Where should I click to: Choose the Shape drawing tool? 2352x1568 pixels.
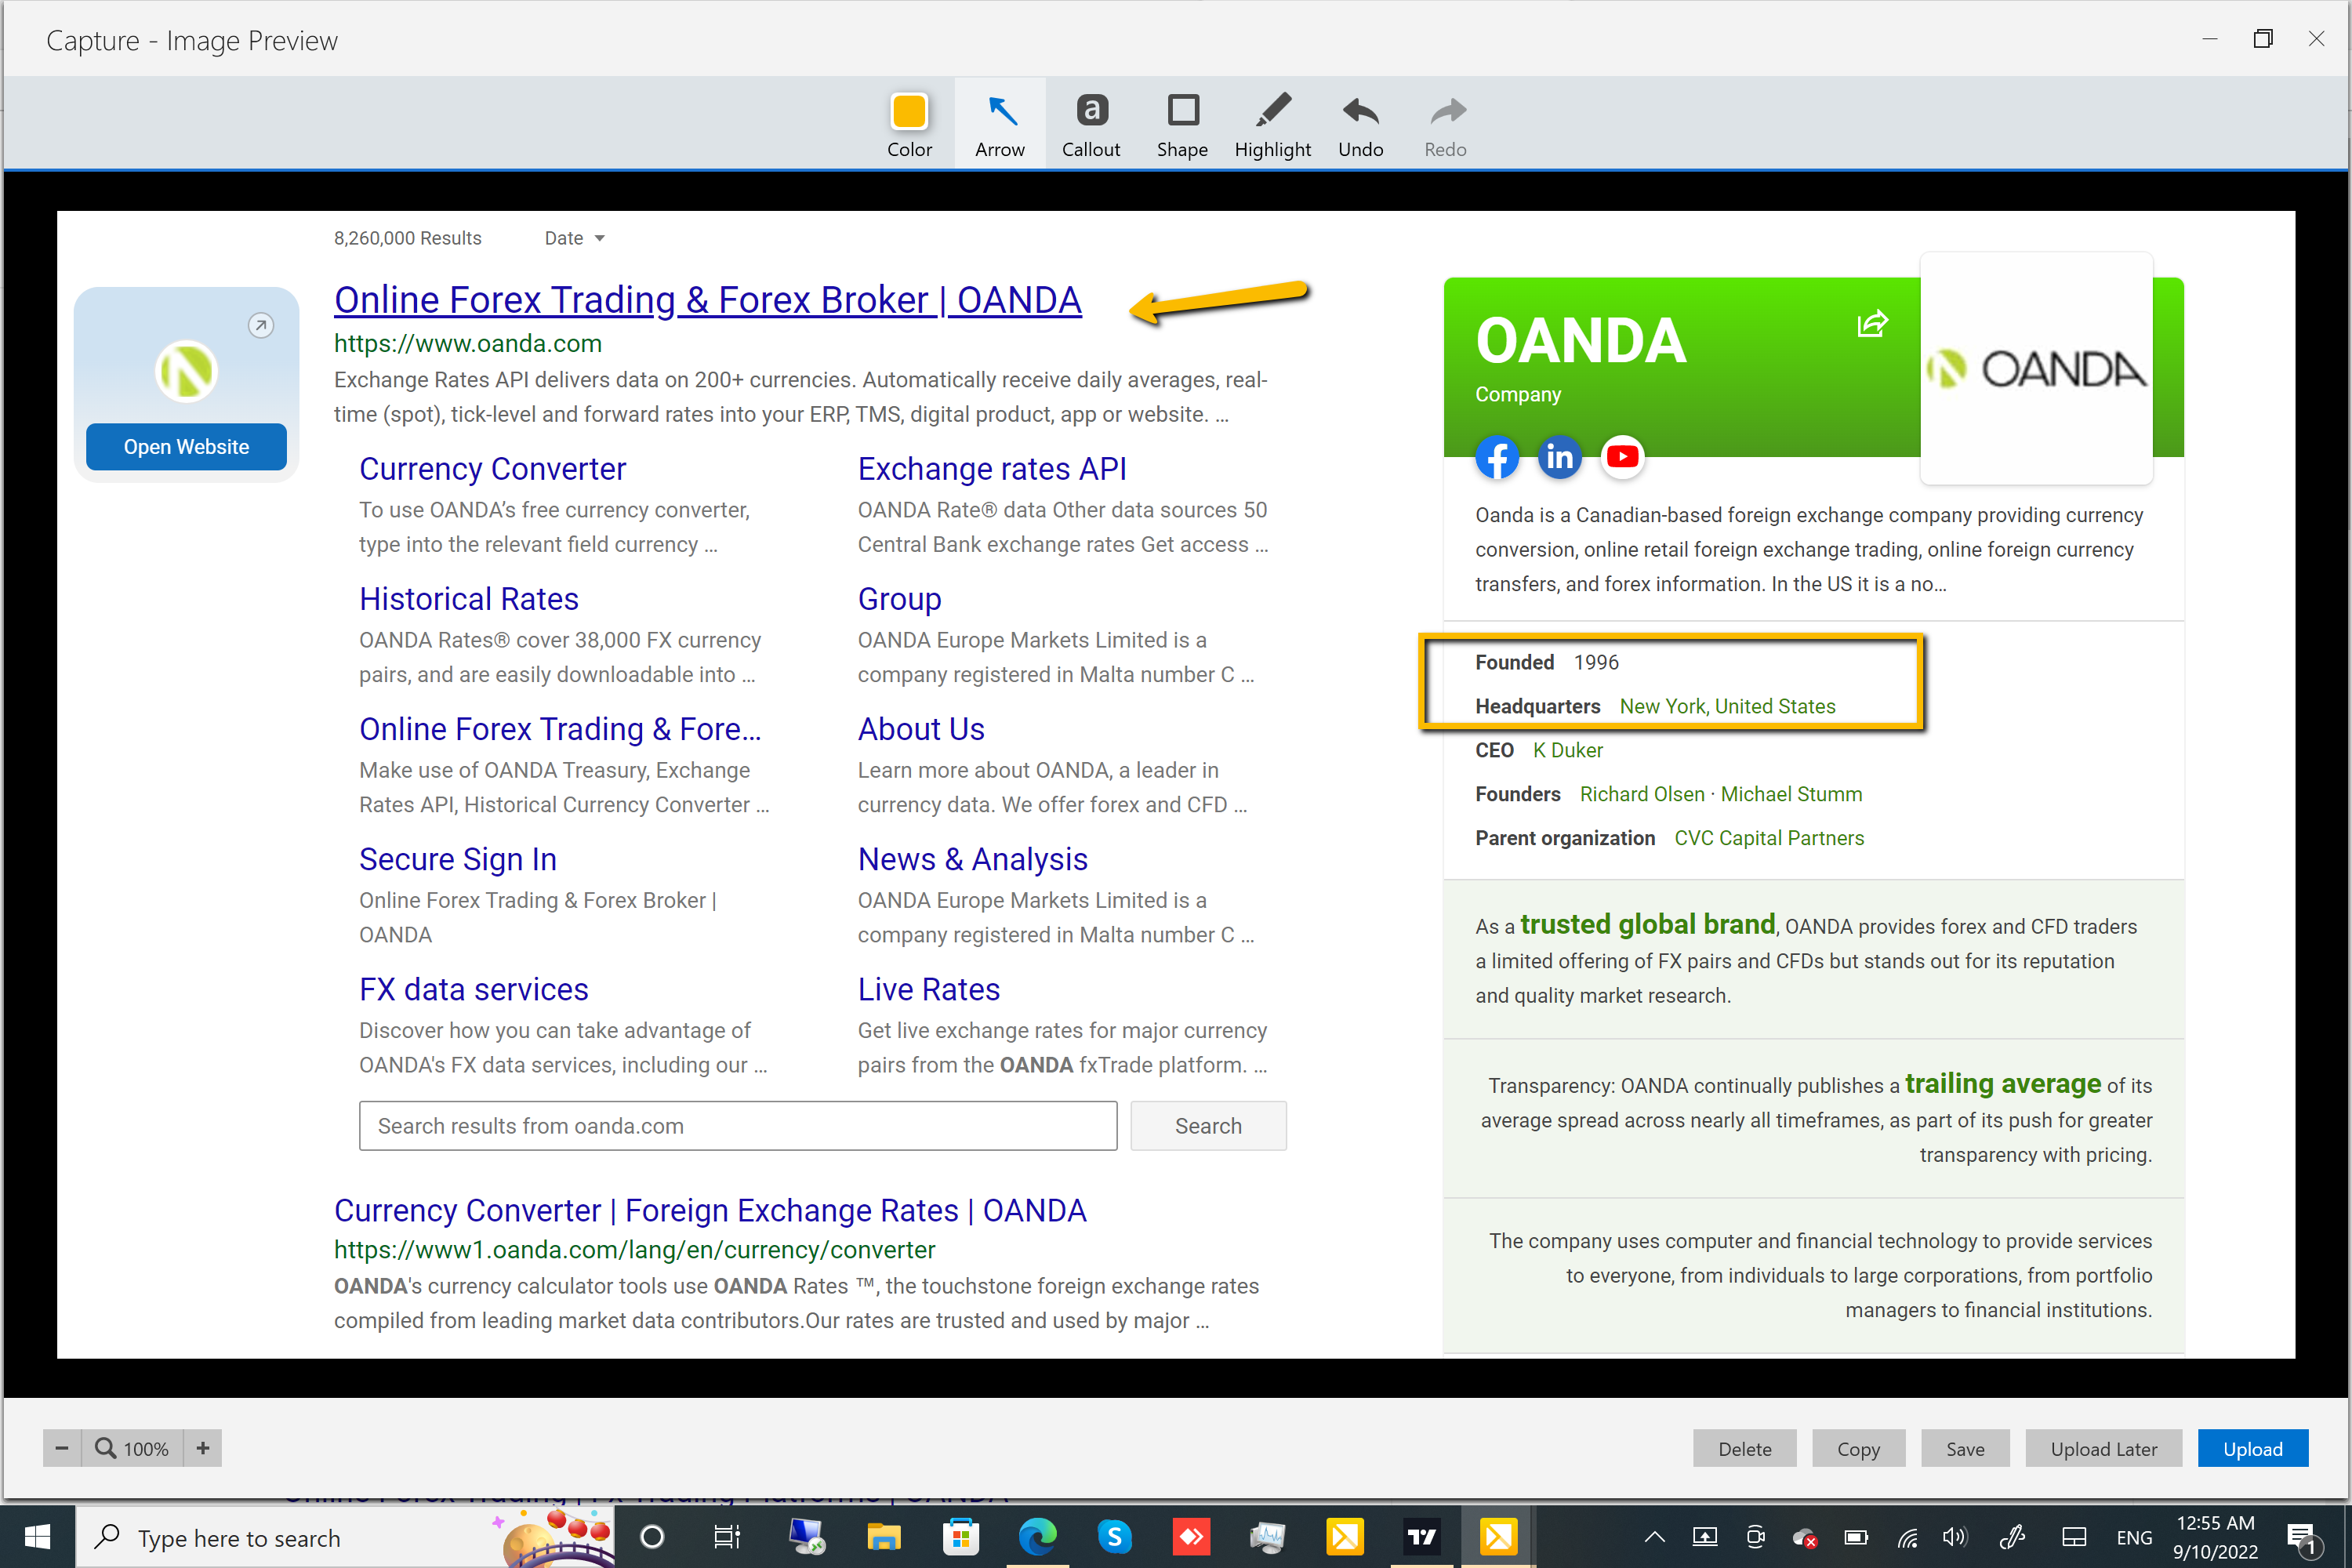click(x=1182, y=123)
